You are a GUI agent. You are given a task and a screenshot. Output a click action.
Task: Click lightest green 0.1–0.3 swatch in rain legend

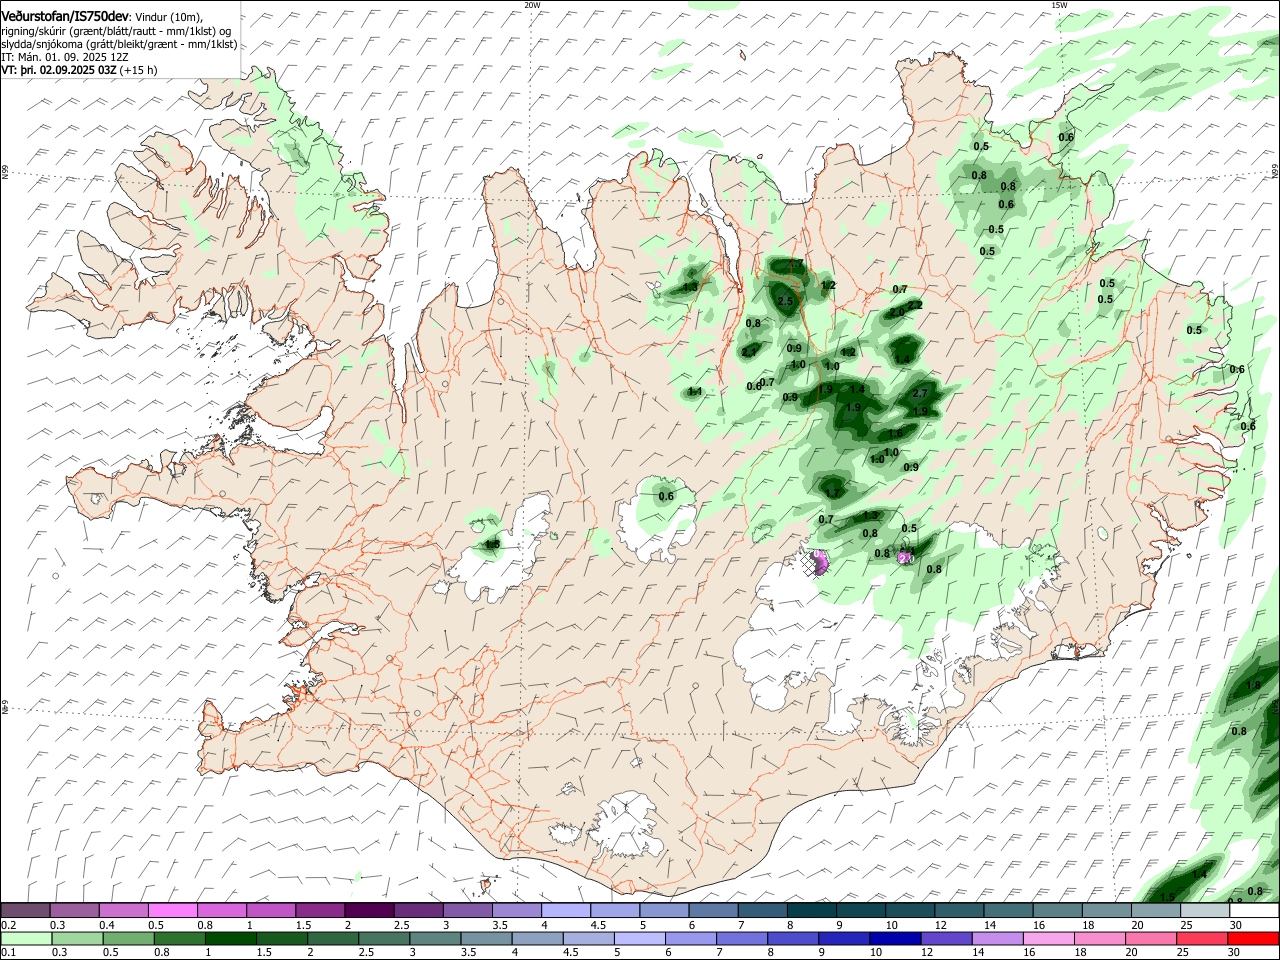pyautogui.click(x=27, y=939)
